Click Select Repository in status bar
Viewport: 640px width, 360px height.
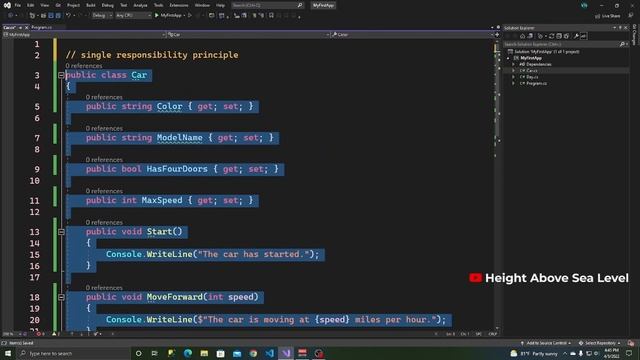click(600, 343)
